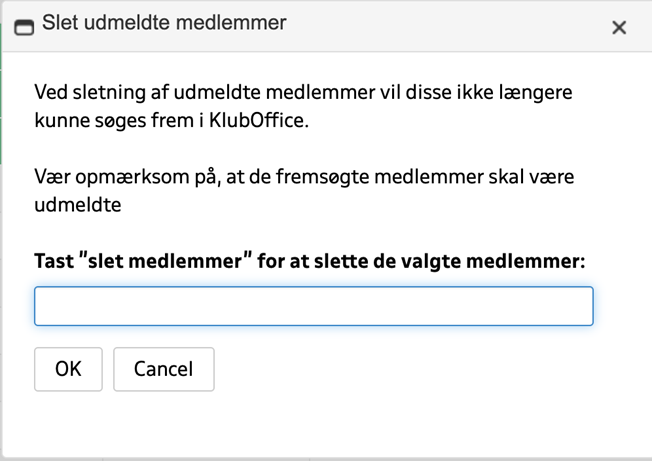Viewport: 652px width, 461px height.
Task: Dismiss the dialog using the X icon
Action: coord(619,28)
